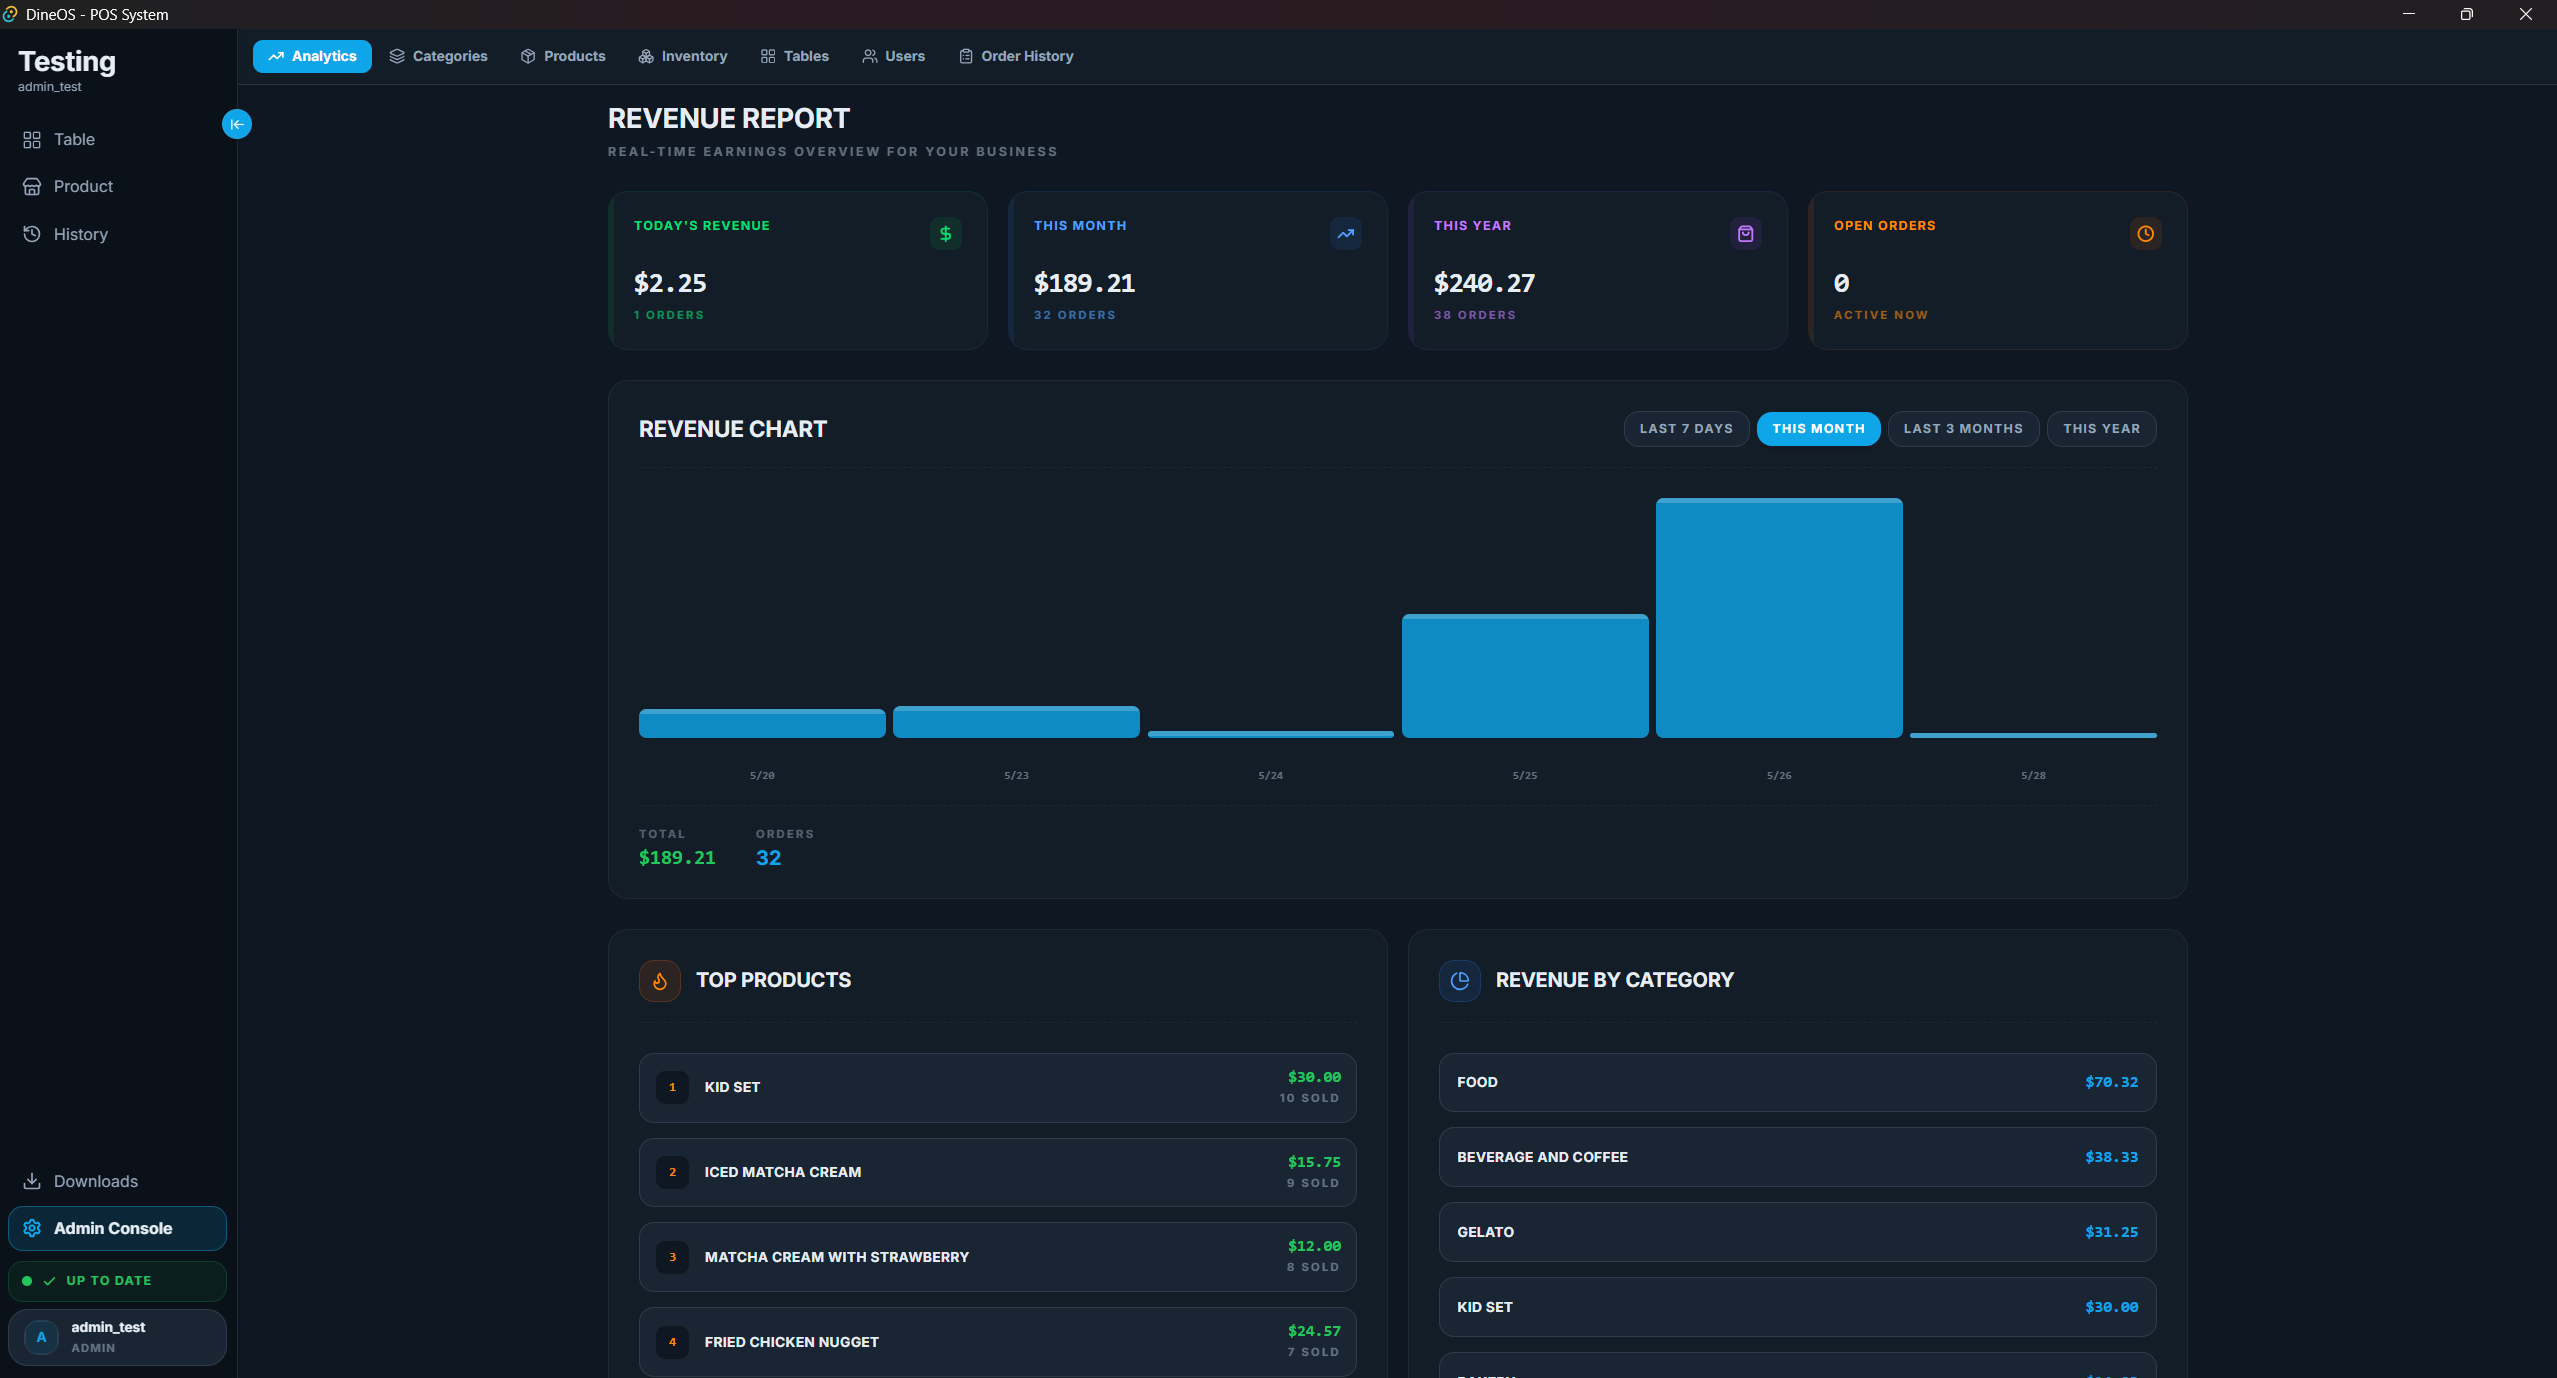Select the Last 7 Days chart range
Image resolution: width=2557 pixels, height=1378 pixels.
tap(1686, 429)
